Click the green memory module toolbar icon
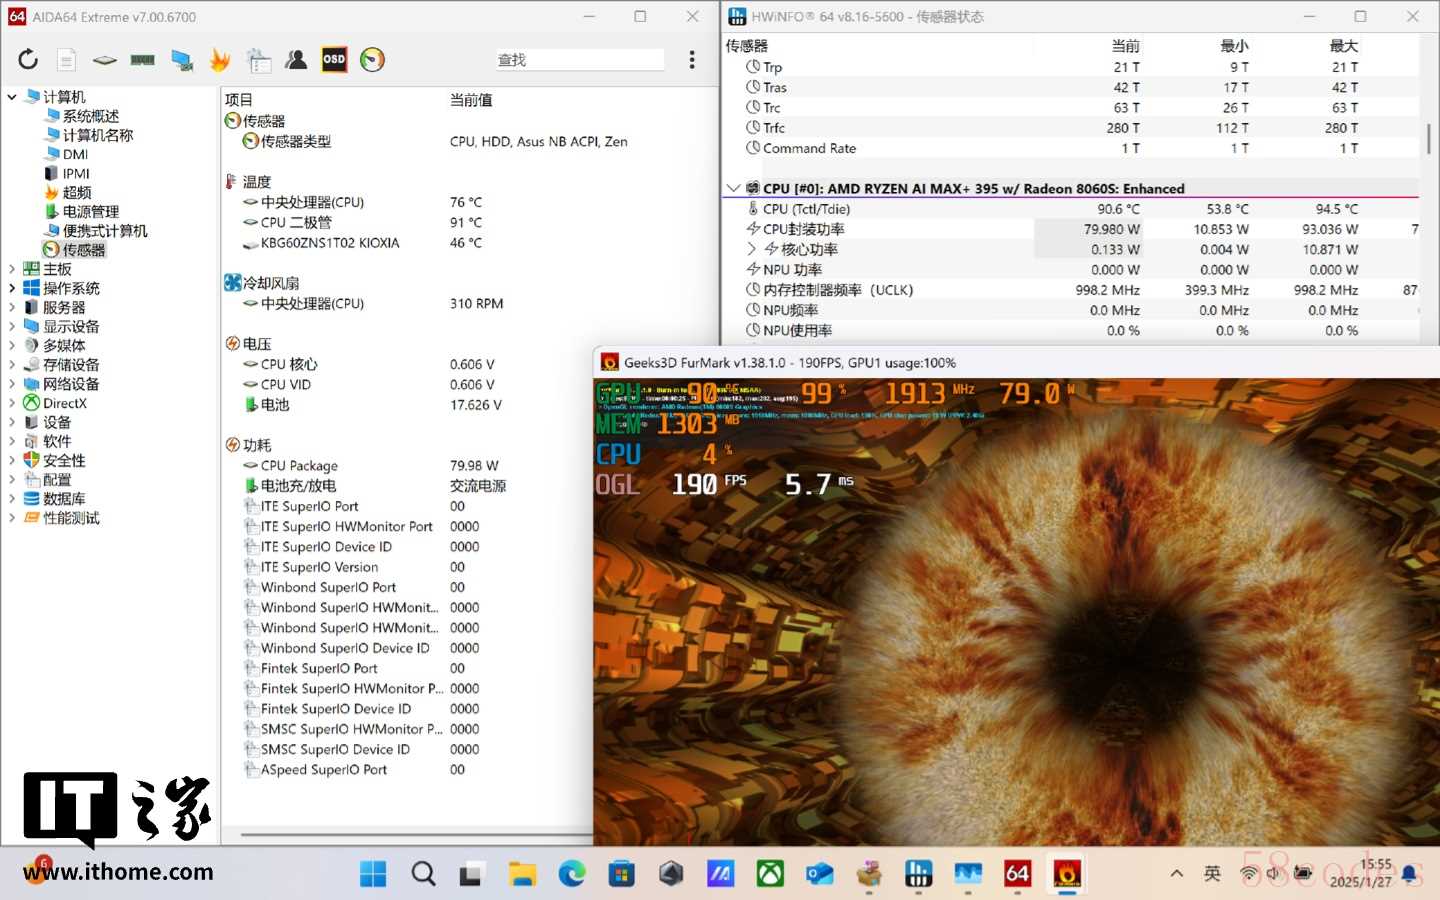Screen dimensions: 1440x900 [143, 60]
